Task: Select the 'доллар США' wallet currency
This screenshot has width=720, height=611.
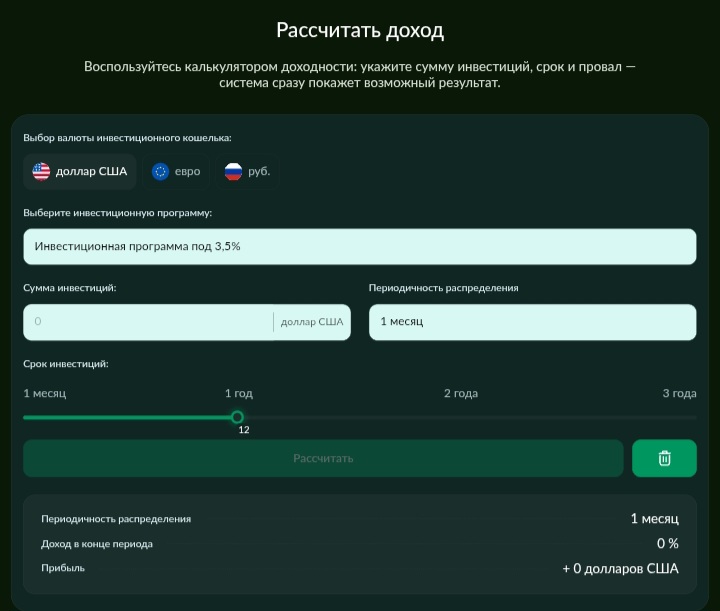Action: click(80, 171)
